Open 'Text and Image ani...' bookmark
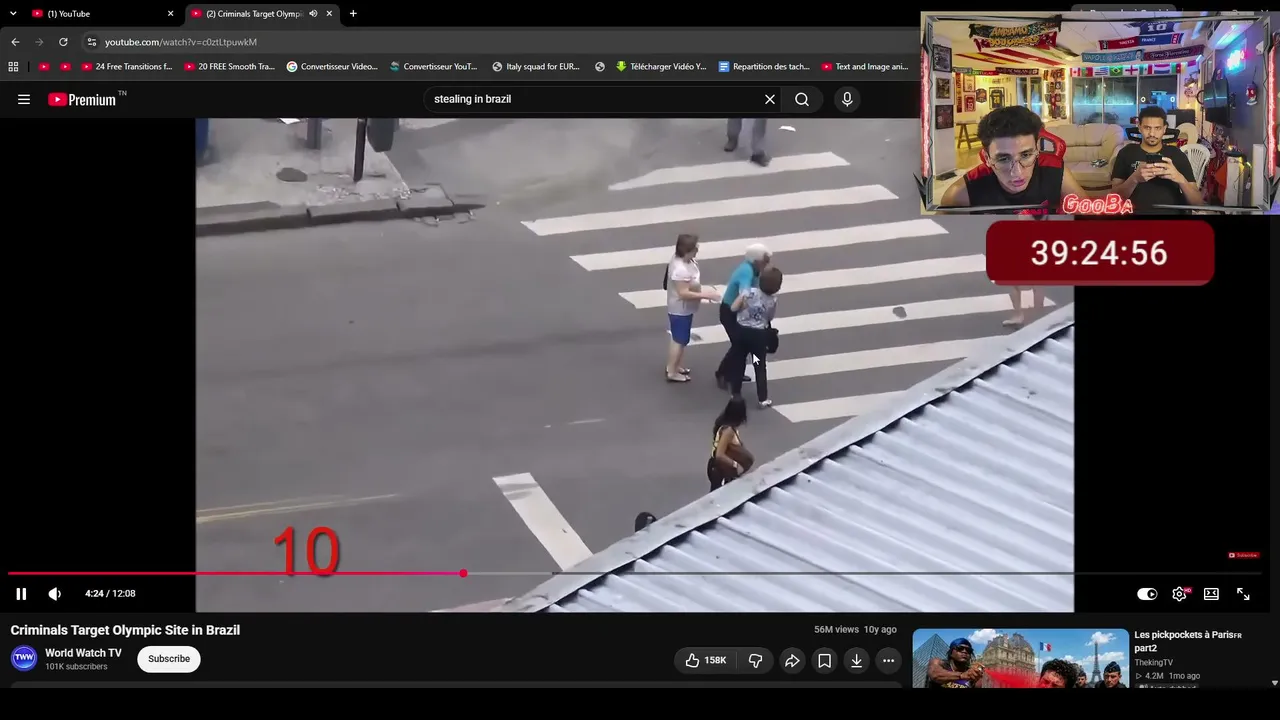This screenshot has height=720, width=1280. 865,67
